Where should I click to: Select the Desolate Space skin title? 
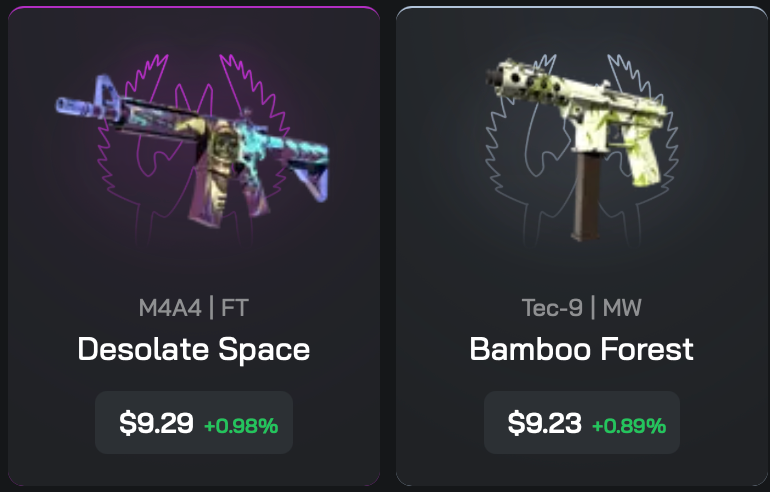coord(193,349)
